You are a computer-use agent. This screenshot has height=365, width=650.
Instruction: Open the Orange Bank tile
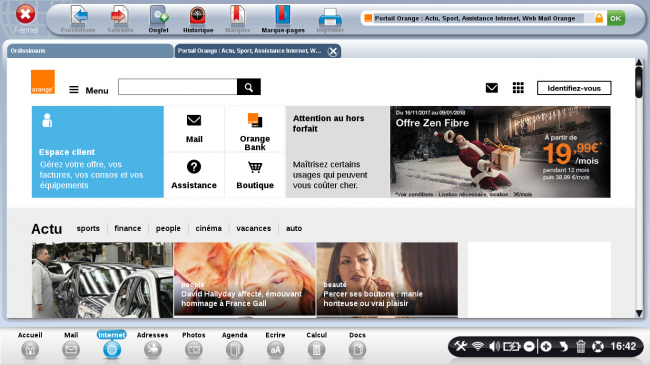click(255, 129)
